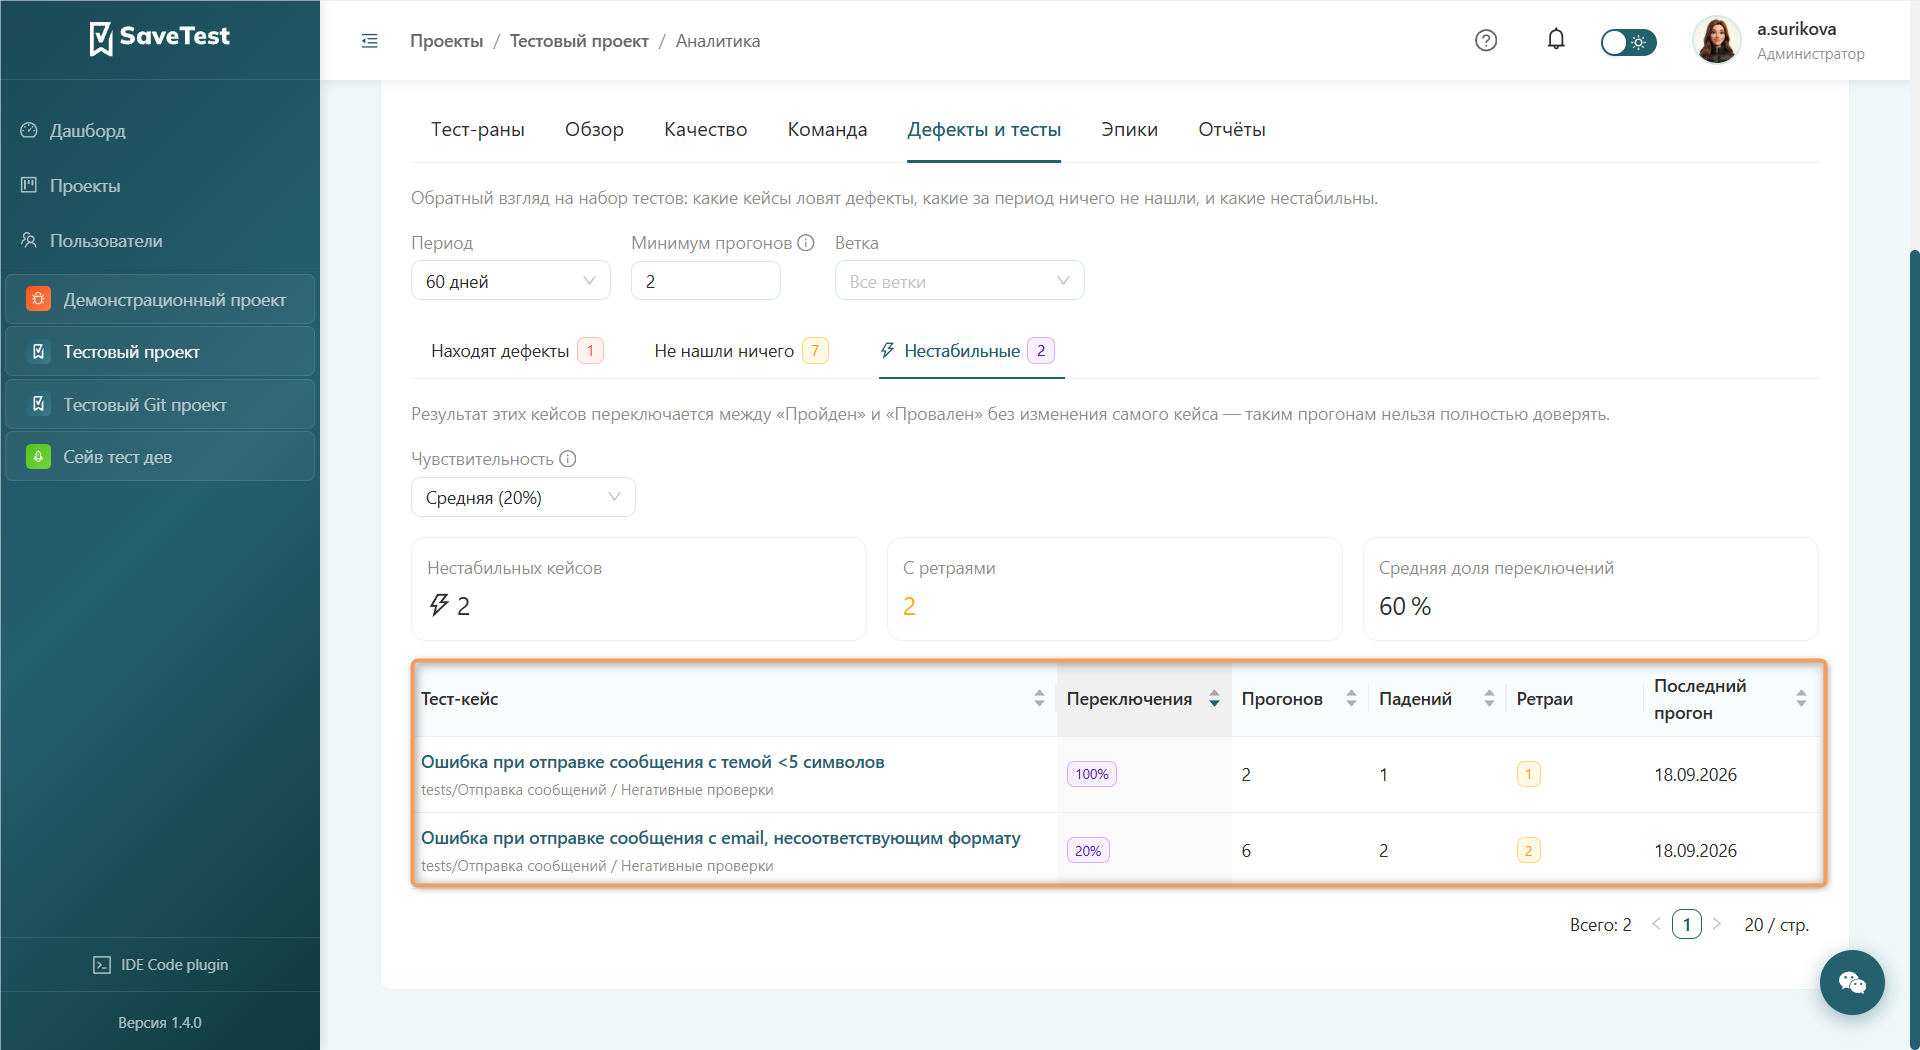
Task: Open the chat support bubble
Action: (x=1852, y=983)
